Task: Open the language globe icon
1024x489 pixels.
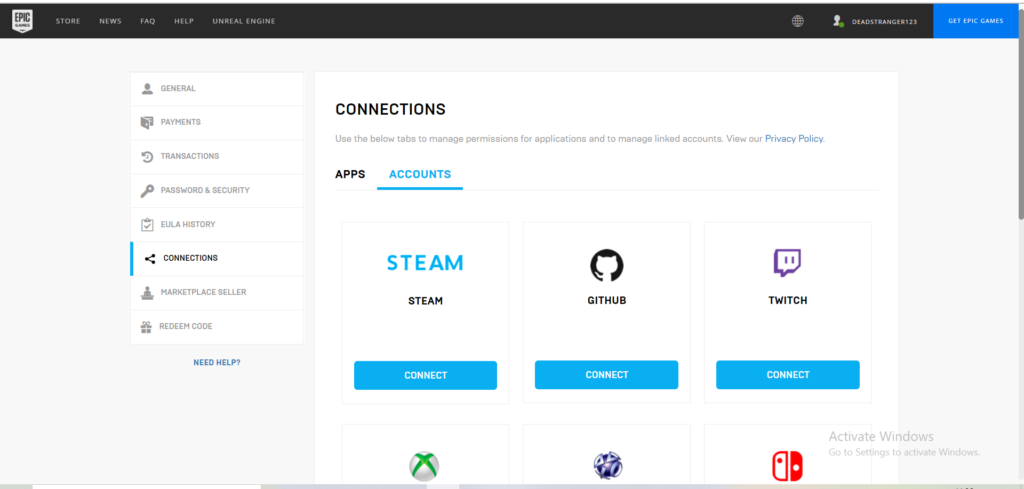Action: (797, 21)
